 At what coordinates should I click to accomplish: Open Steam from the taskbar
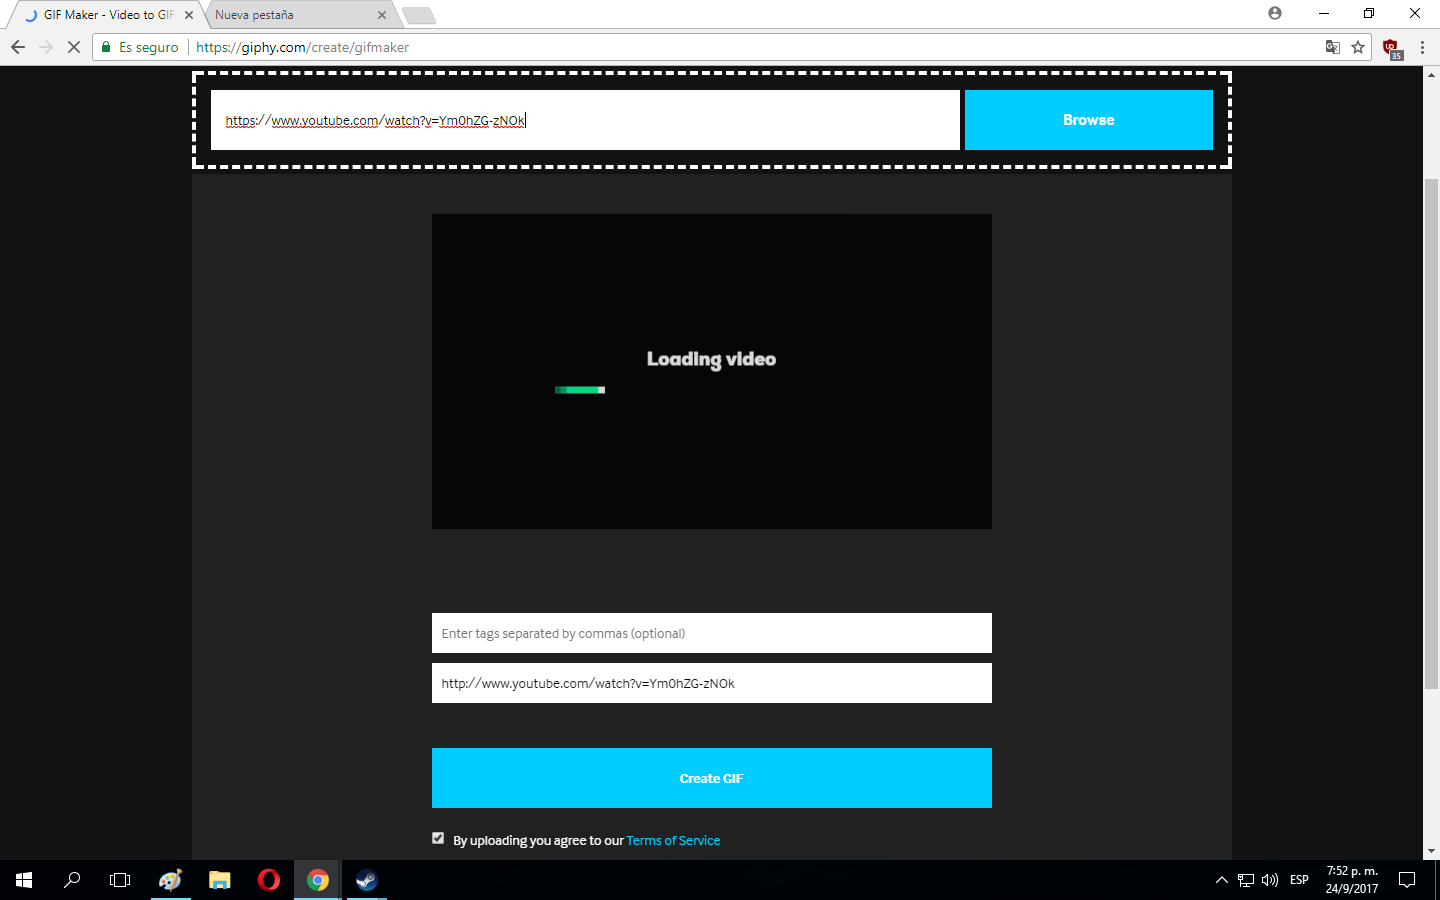click(366, 880)
